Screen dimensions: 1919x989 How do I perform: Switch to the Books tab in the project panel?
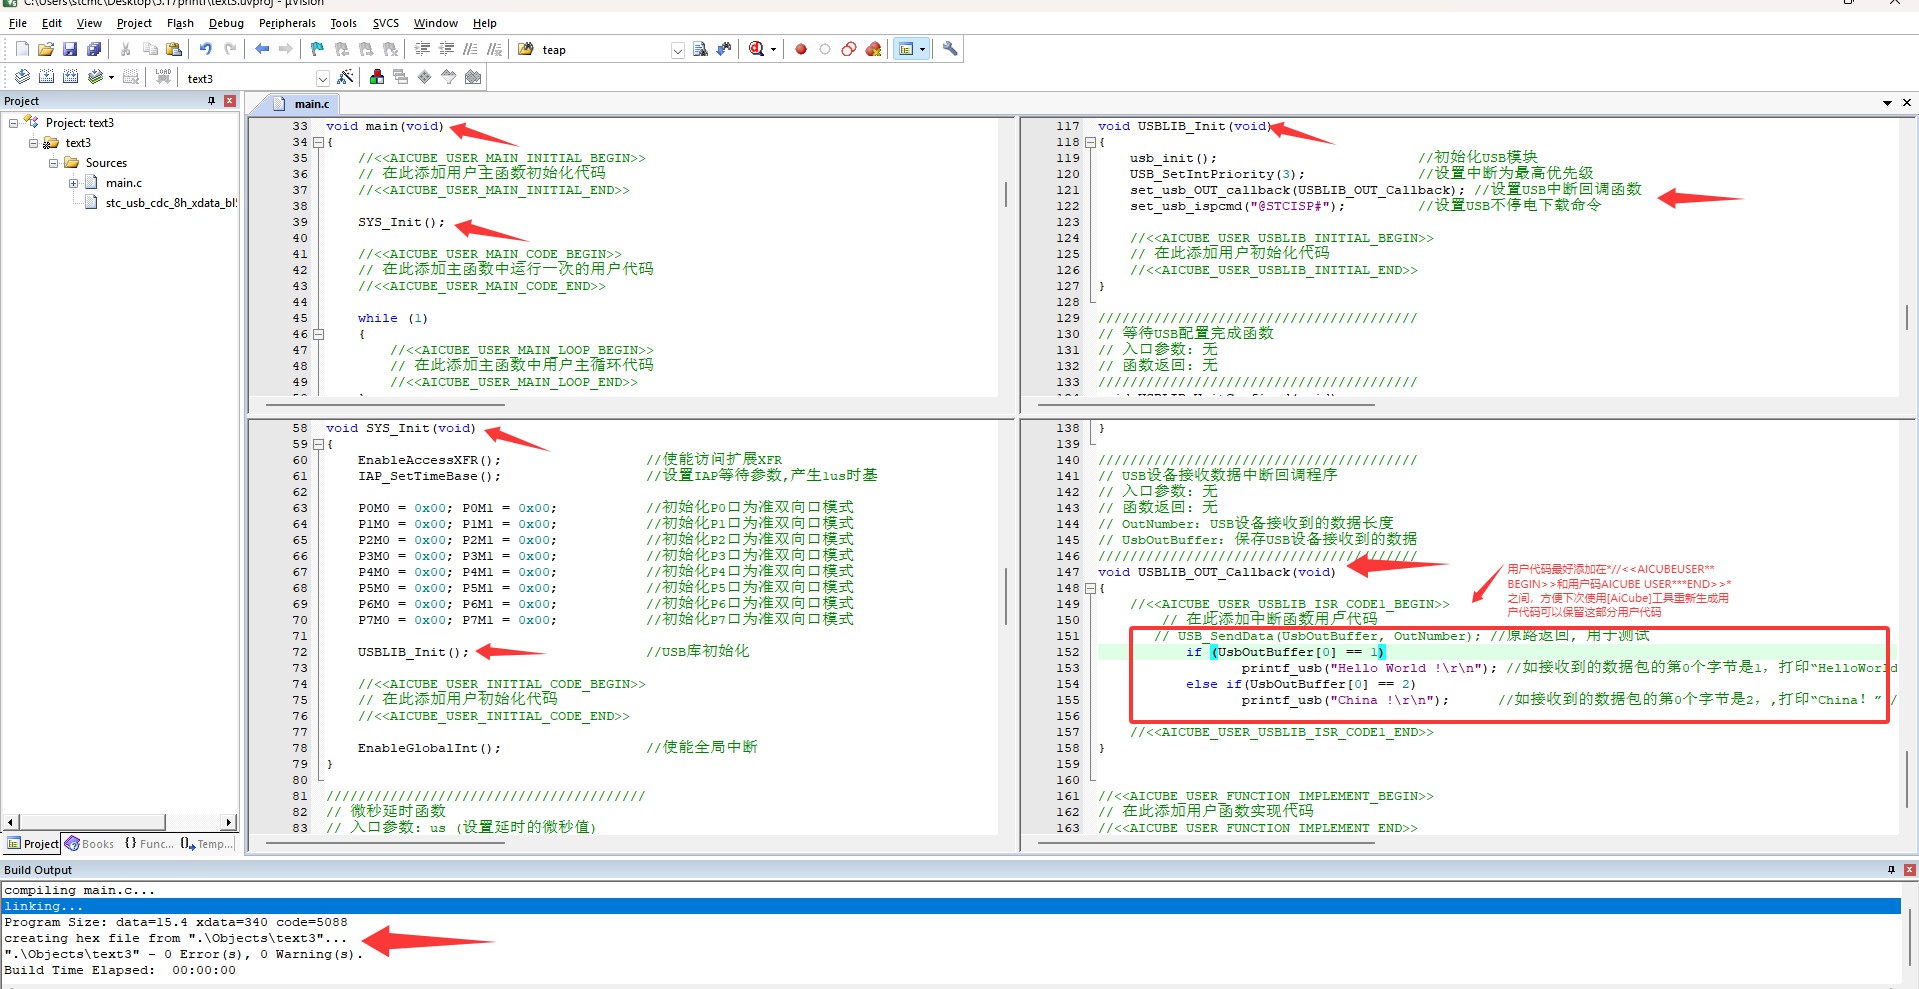coord(90,844)
